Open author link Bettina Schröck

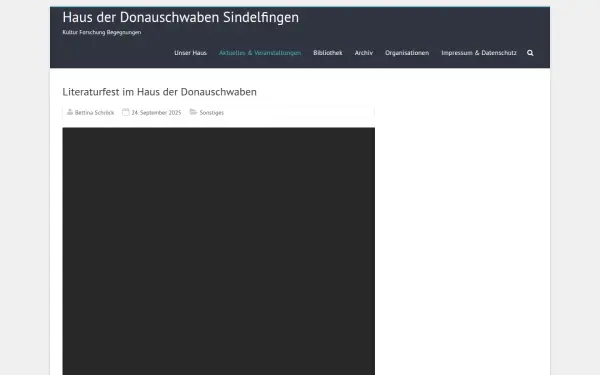94,112
